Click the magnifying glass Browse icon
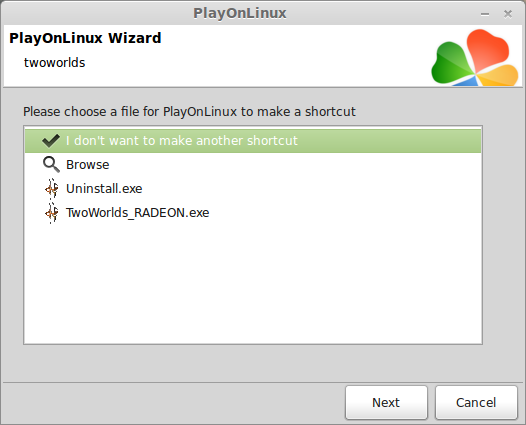 (x=51, y=165)
